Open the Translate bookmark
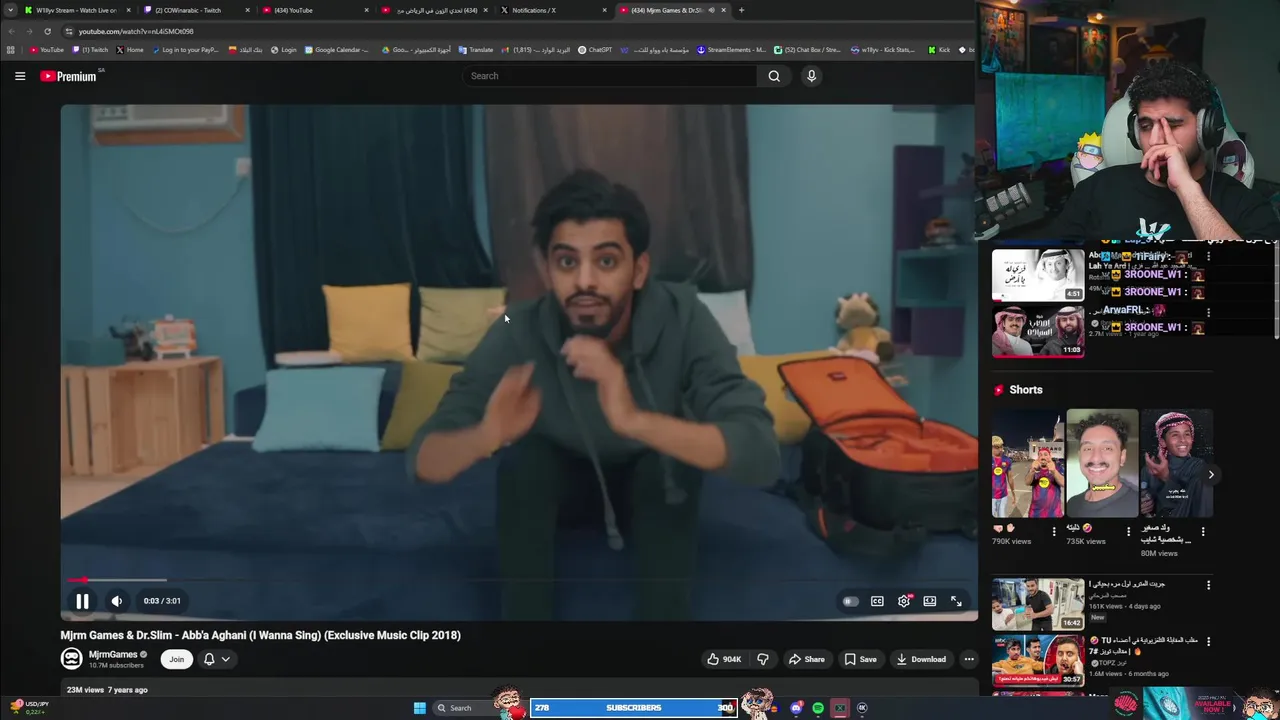Screen dimensions: 1280x720 click(x=475, y=50)
